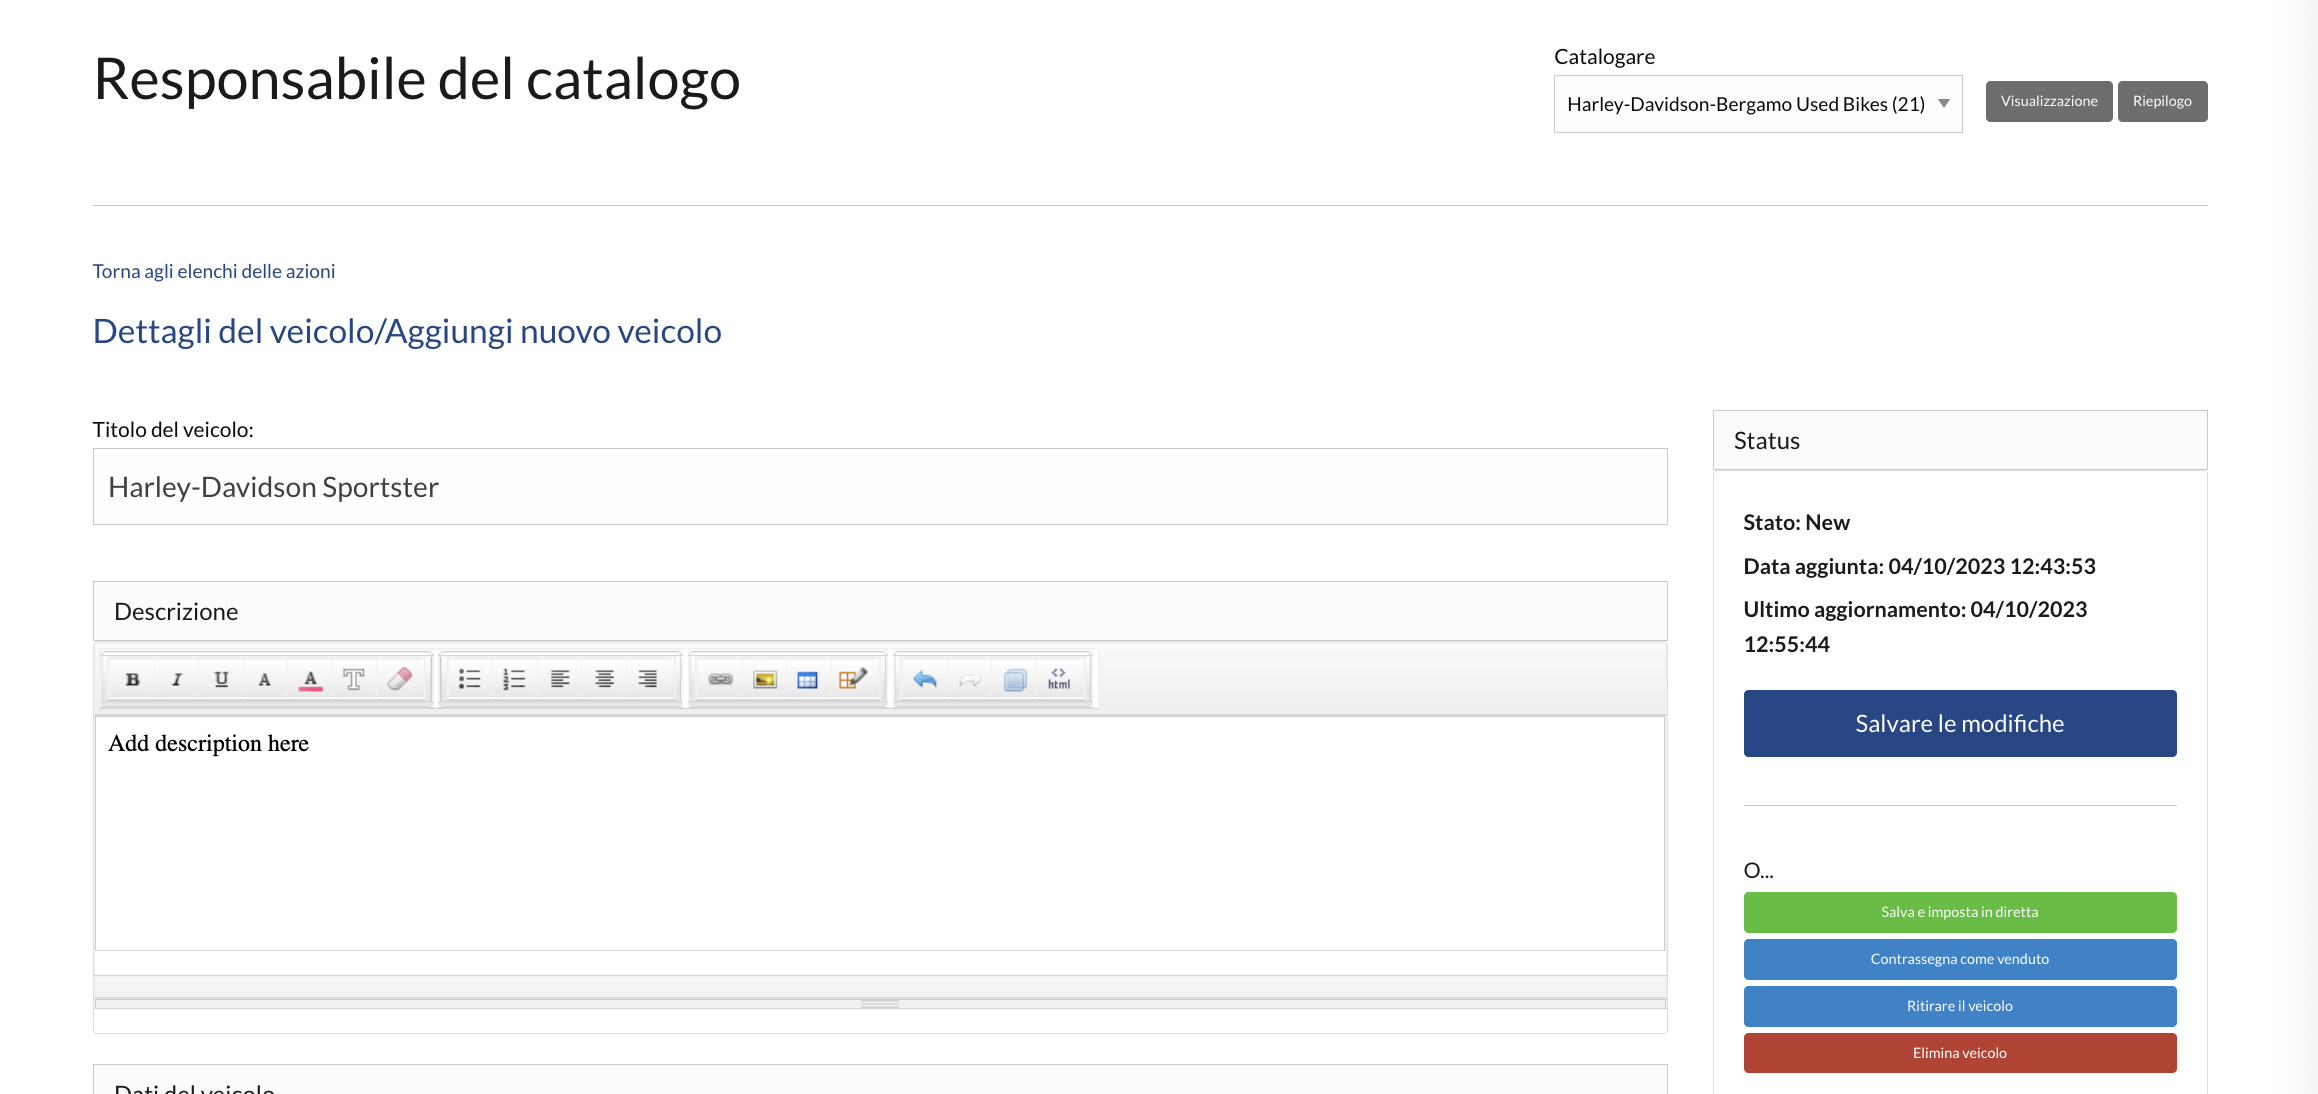This screenshot has width=2318, height=1094.
Task: Insert an image into the description
Action: 763,678
